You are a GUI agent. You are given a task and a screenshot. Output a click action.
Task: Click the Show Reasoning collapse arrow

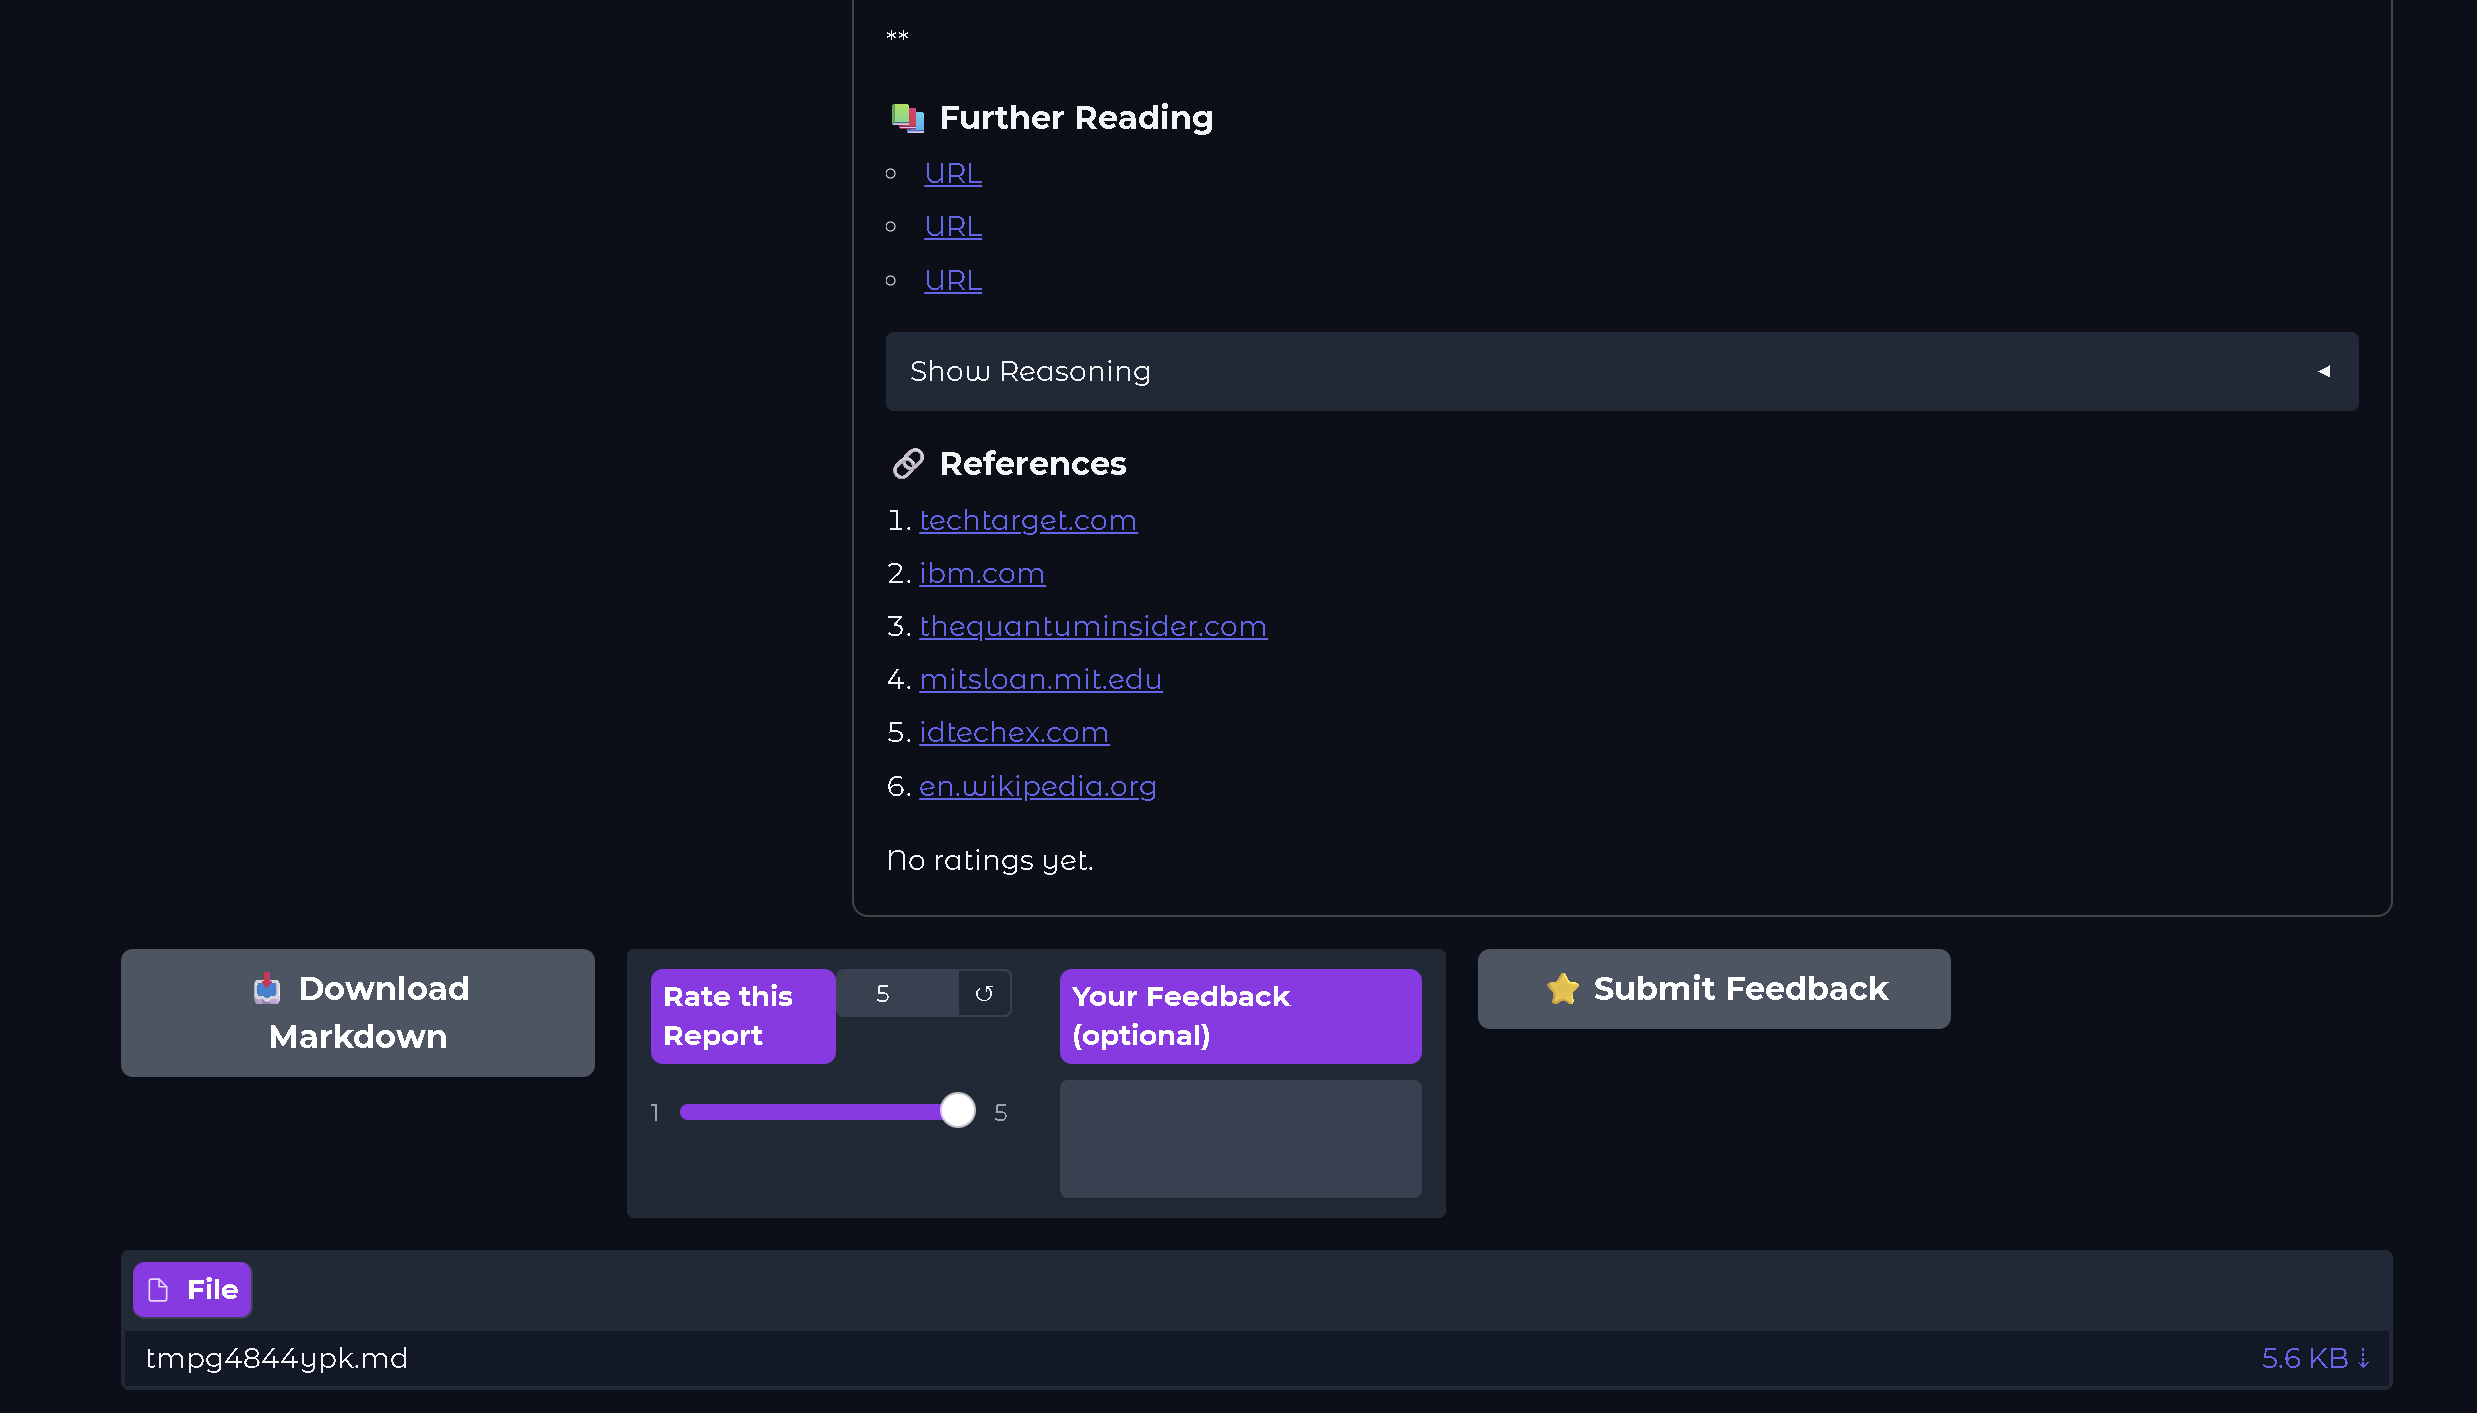[2324, 372]
